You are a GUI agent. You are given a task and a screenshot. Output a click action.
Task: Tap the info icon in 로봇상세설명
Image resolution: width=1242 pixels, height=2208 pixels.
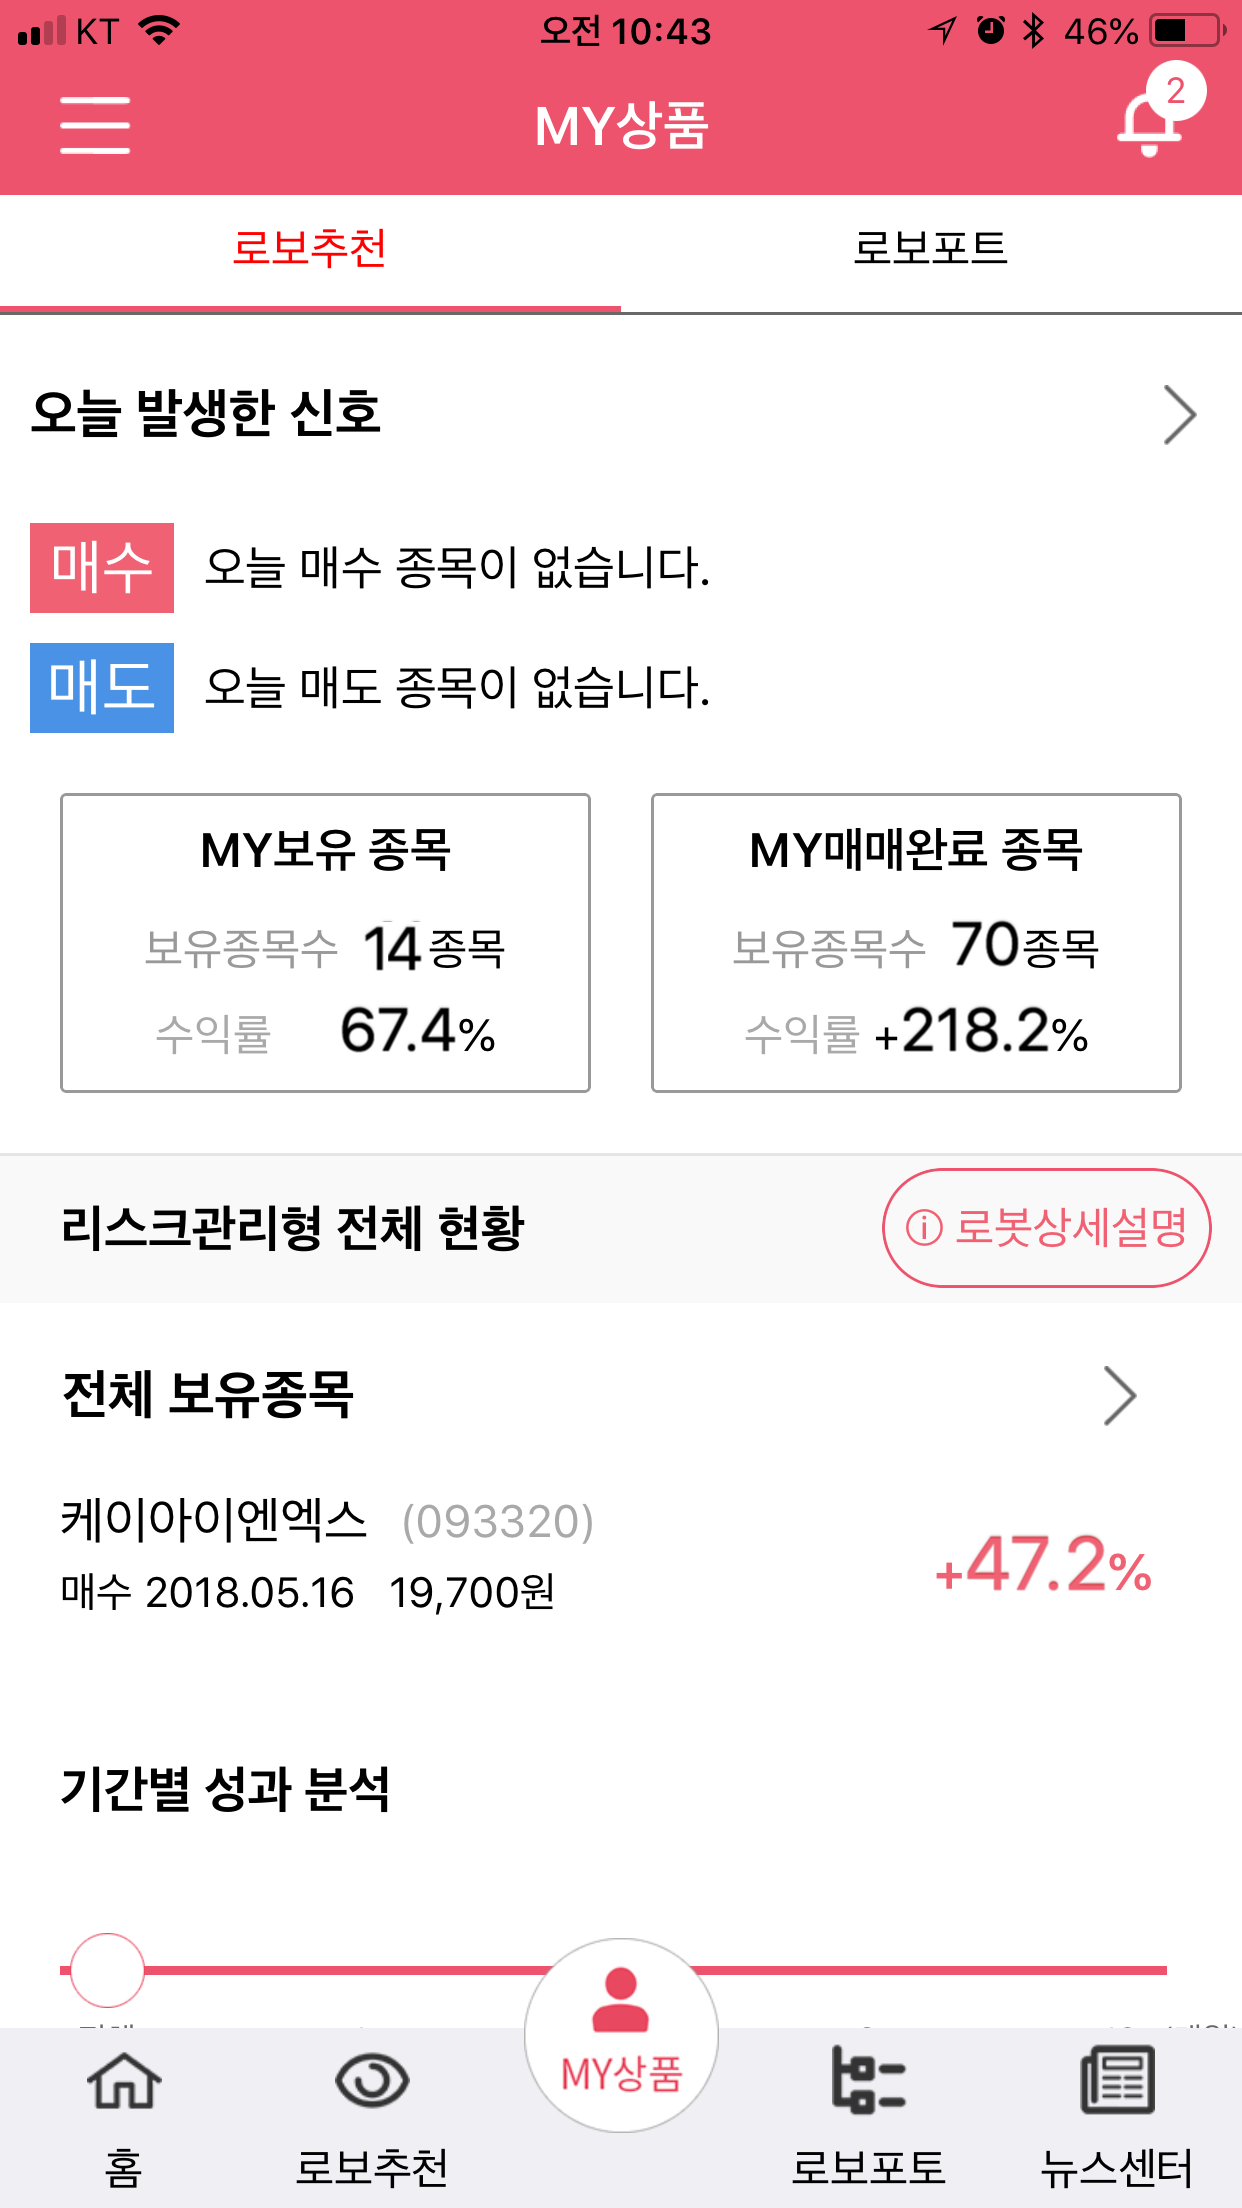[x=924, y=1227]
